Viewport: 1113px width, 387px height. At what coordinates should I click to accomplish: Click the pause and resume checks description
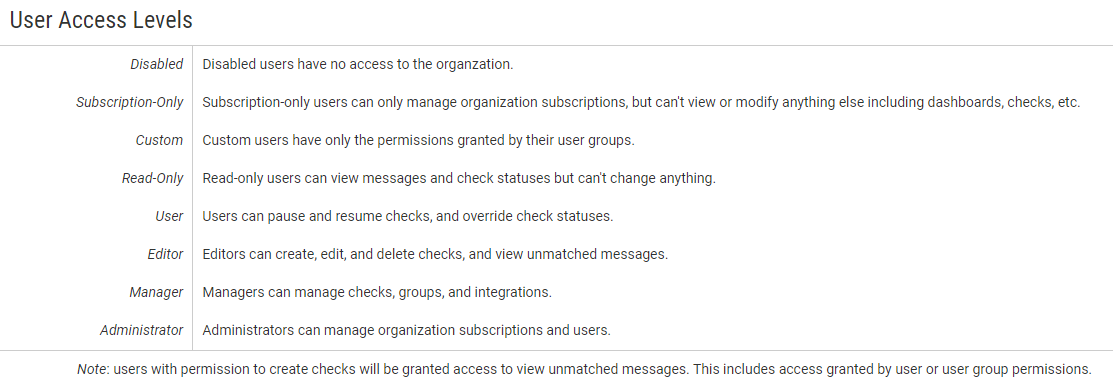[x=407, y=217]
